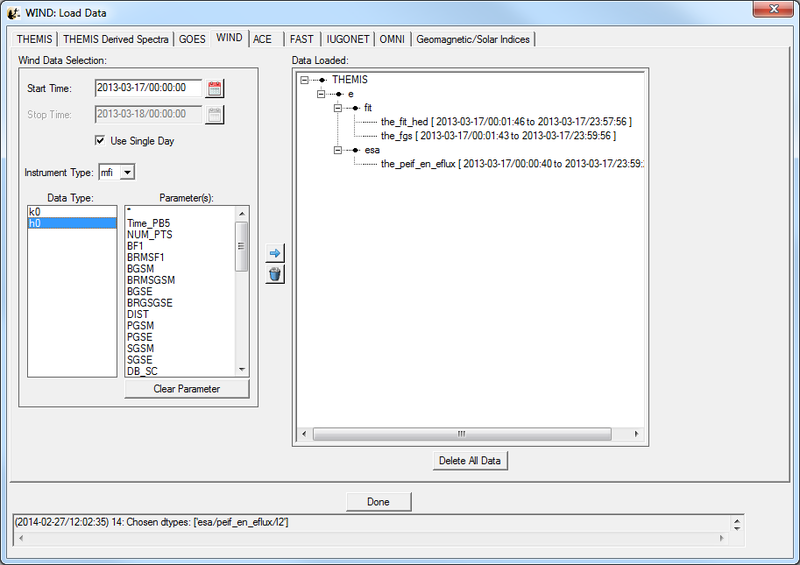This screenshot has width=800, height=565.
Task: Open the Geomagnetic/Solar Indices tab
Action: point(473,39)
